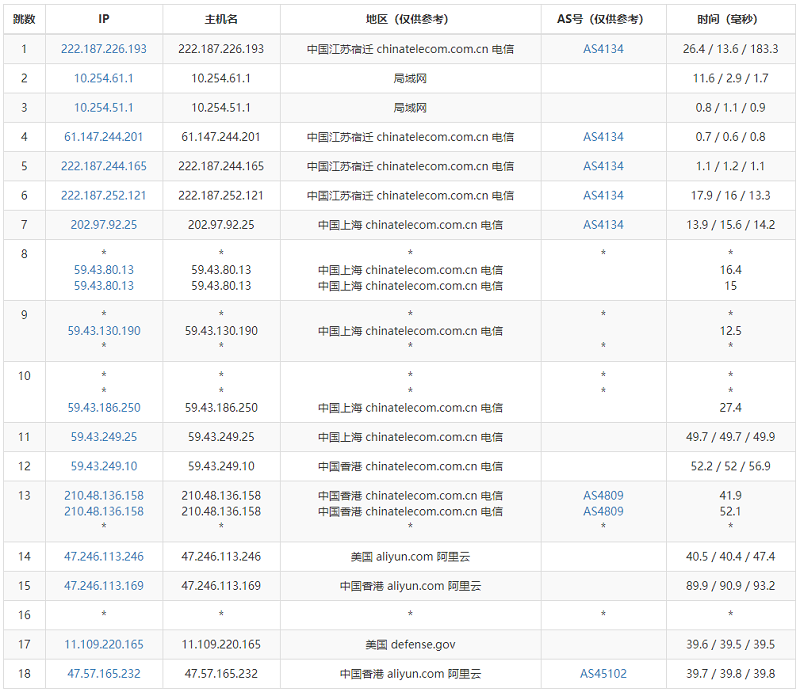Image resolution: width=800 pixels, height=692 pixels.
Task: Select hostname cell 222.187.226.193
Action: click(x=221, y=49)
